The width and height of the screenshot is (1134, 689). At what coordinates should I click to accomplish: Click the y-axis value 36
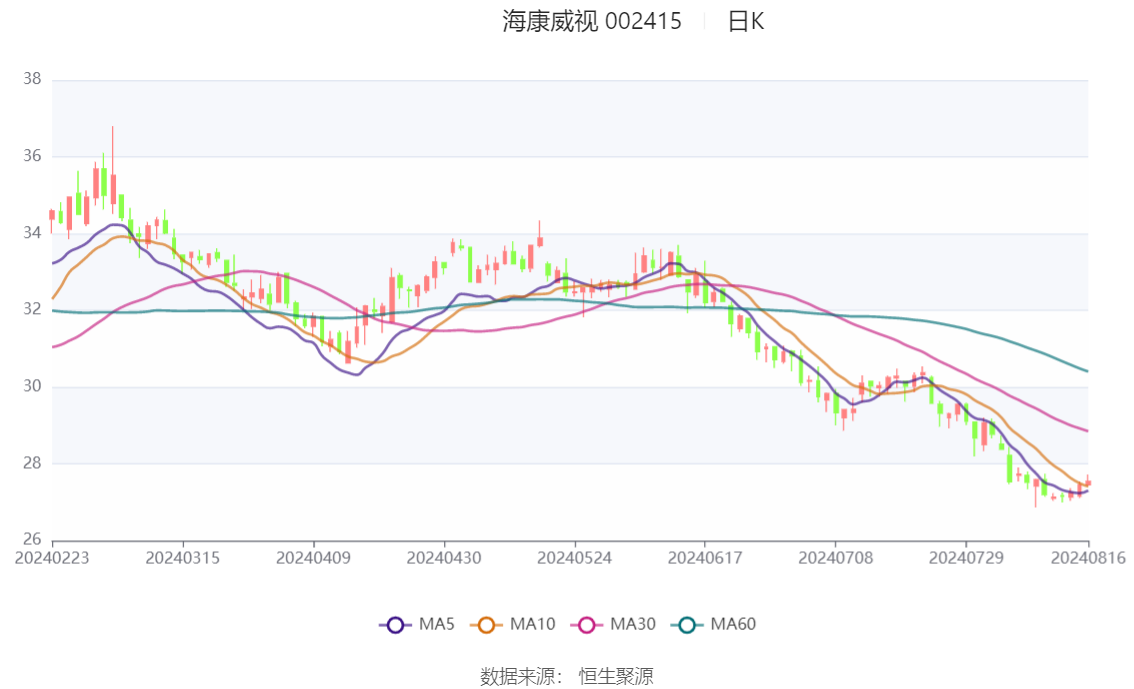click(x=32, y=155)
